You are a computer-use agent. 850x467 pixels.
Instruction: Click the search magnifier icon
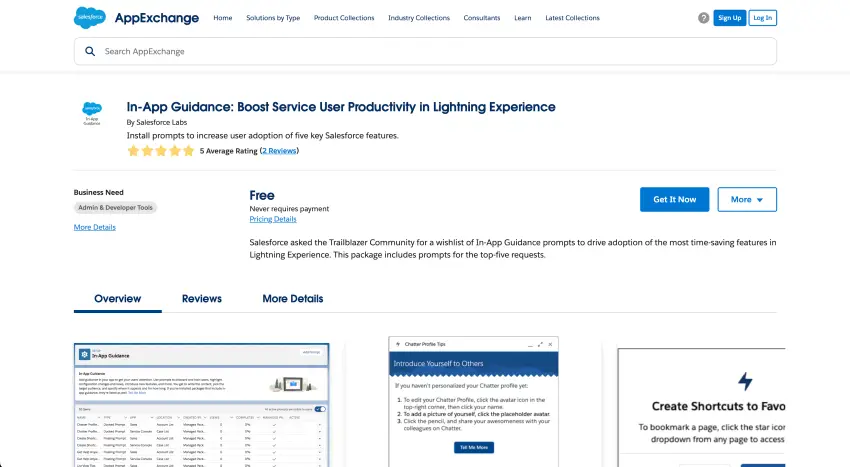(90, 51)
